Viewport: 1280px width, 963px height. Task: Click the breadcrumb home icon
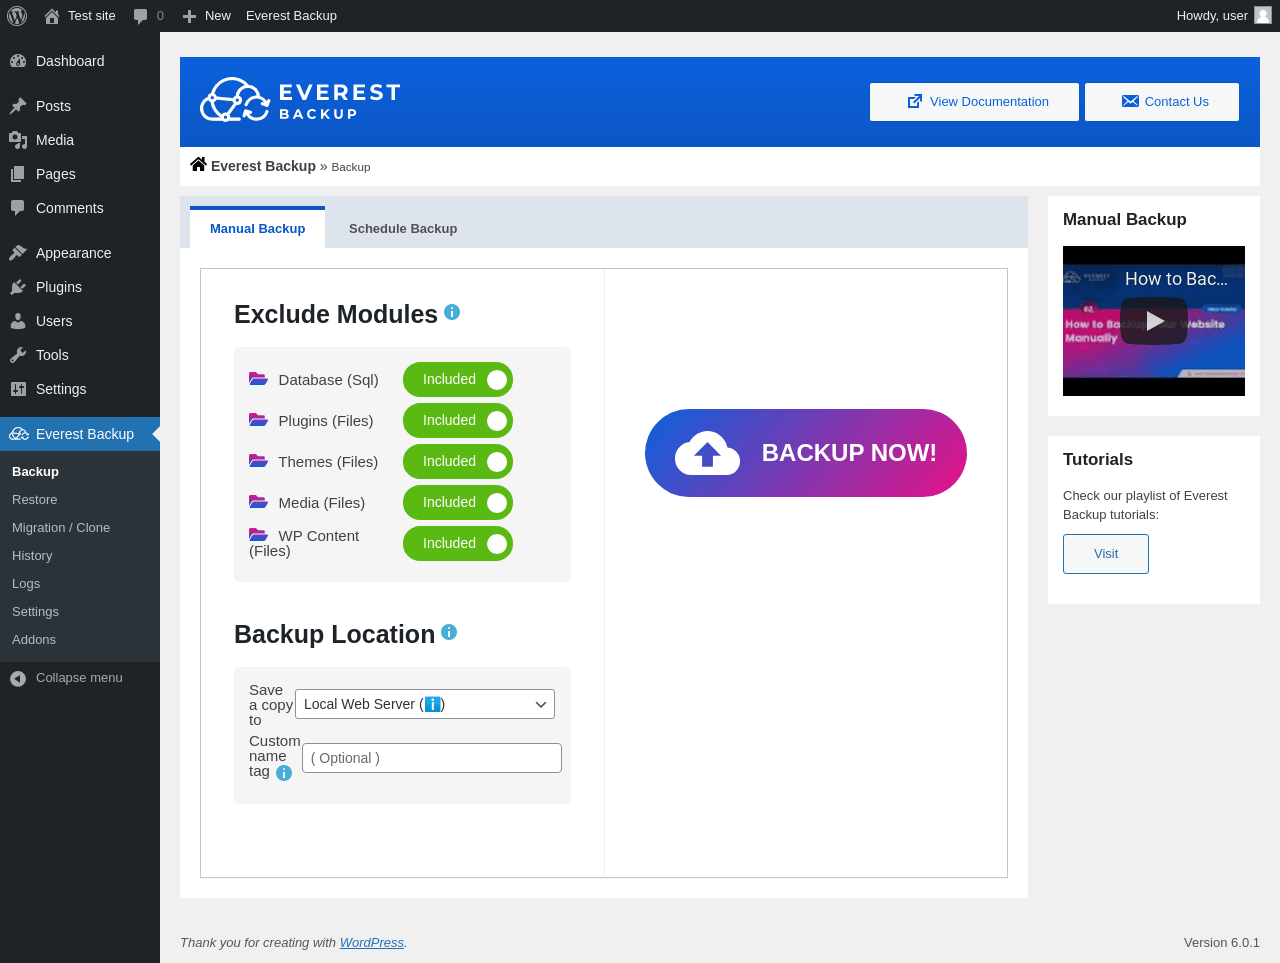198,164
